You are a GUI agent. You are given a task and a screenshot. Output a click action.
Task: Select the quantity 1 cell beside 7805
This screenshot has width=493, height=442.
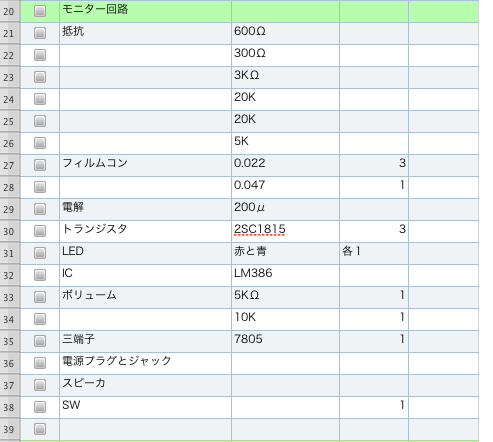[x=374, y=341]
